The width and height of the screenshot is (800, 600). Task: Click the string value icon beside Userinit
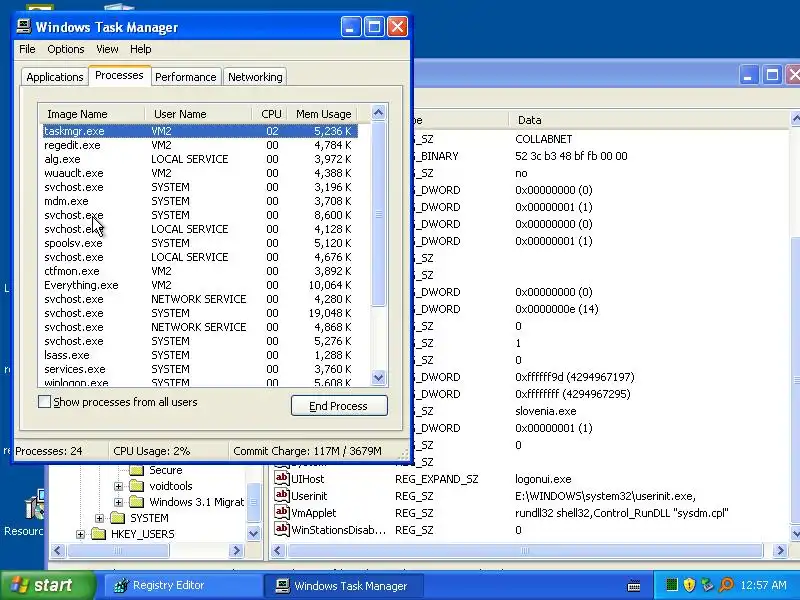282,495
